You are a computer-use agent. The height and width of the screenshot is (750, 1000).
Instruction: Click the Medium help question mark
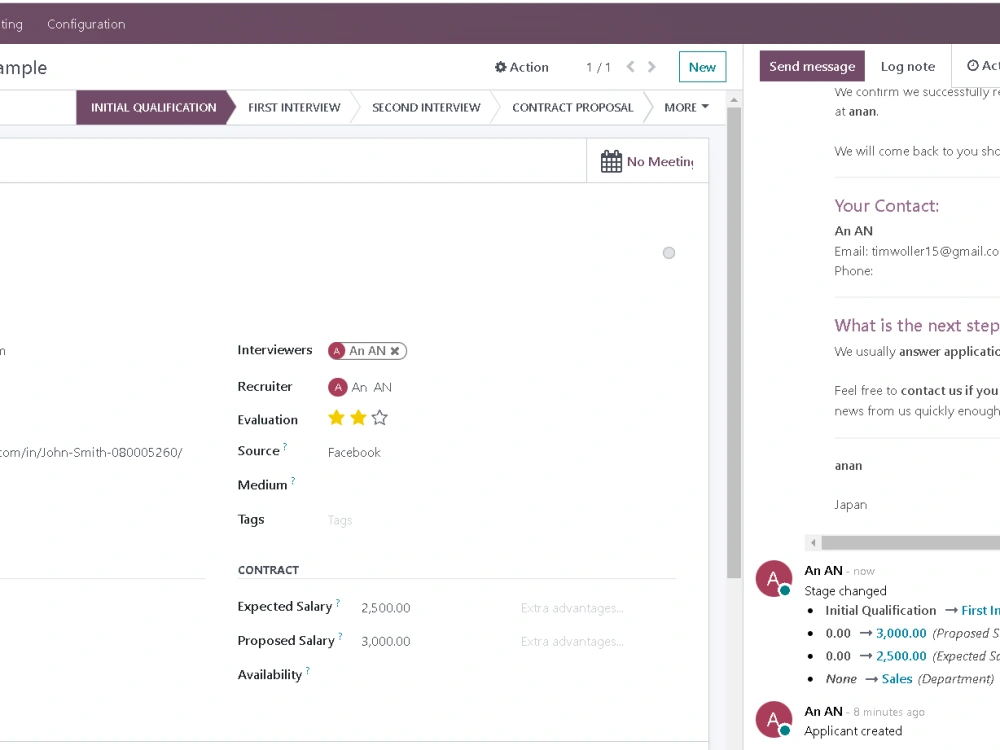click(x=293, y=480)
